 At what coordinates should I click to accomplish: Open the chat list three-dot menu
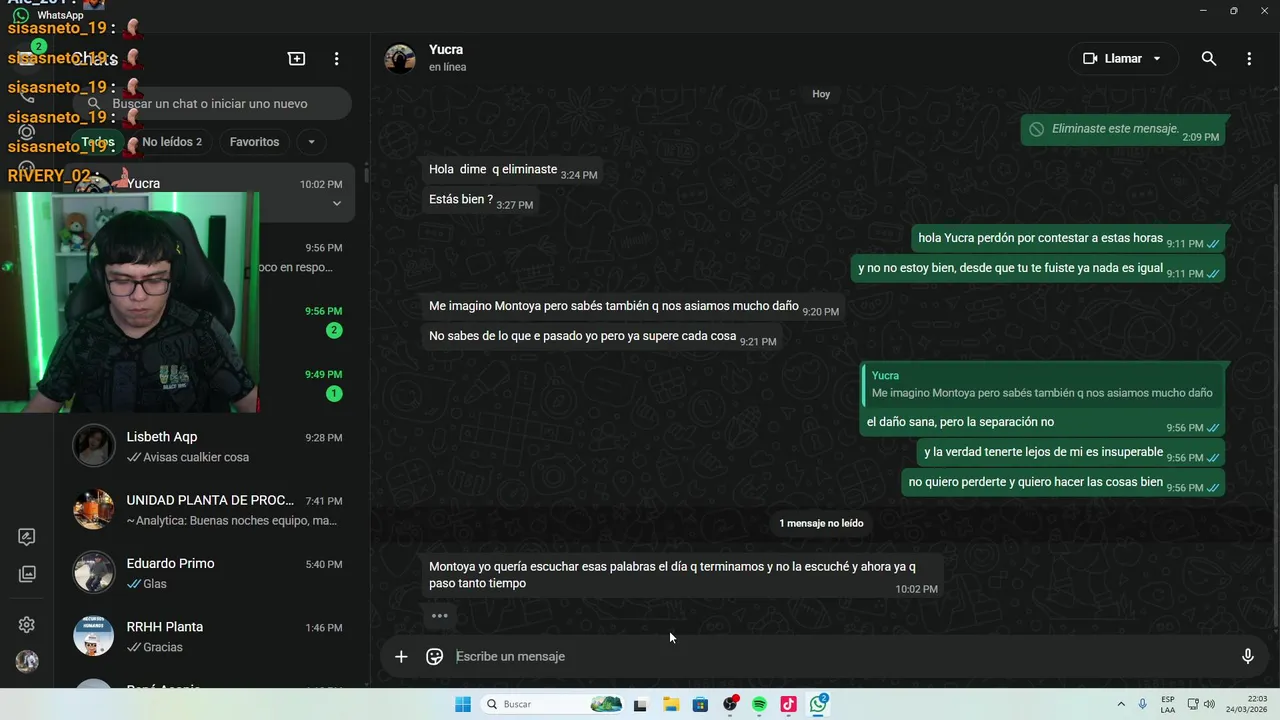[337, 59]
